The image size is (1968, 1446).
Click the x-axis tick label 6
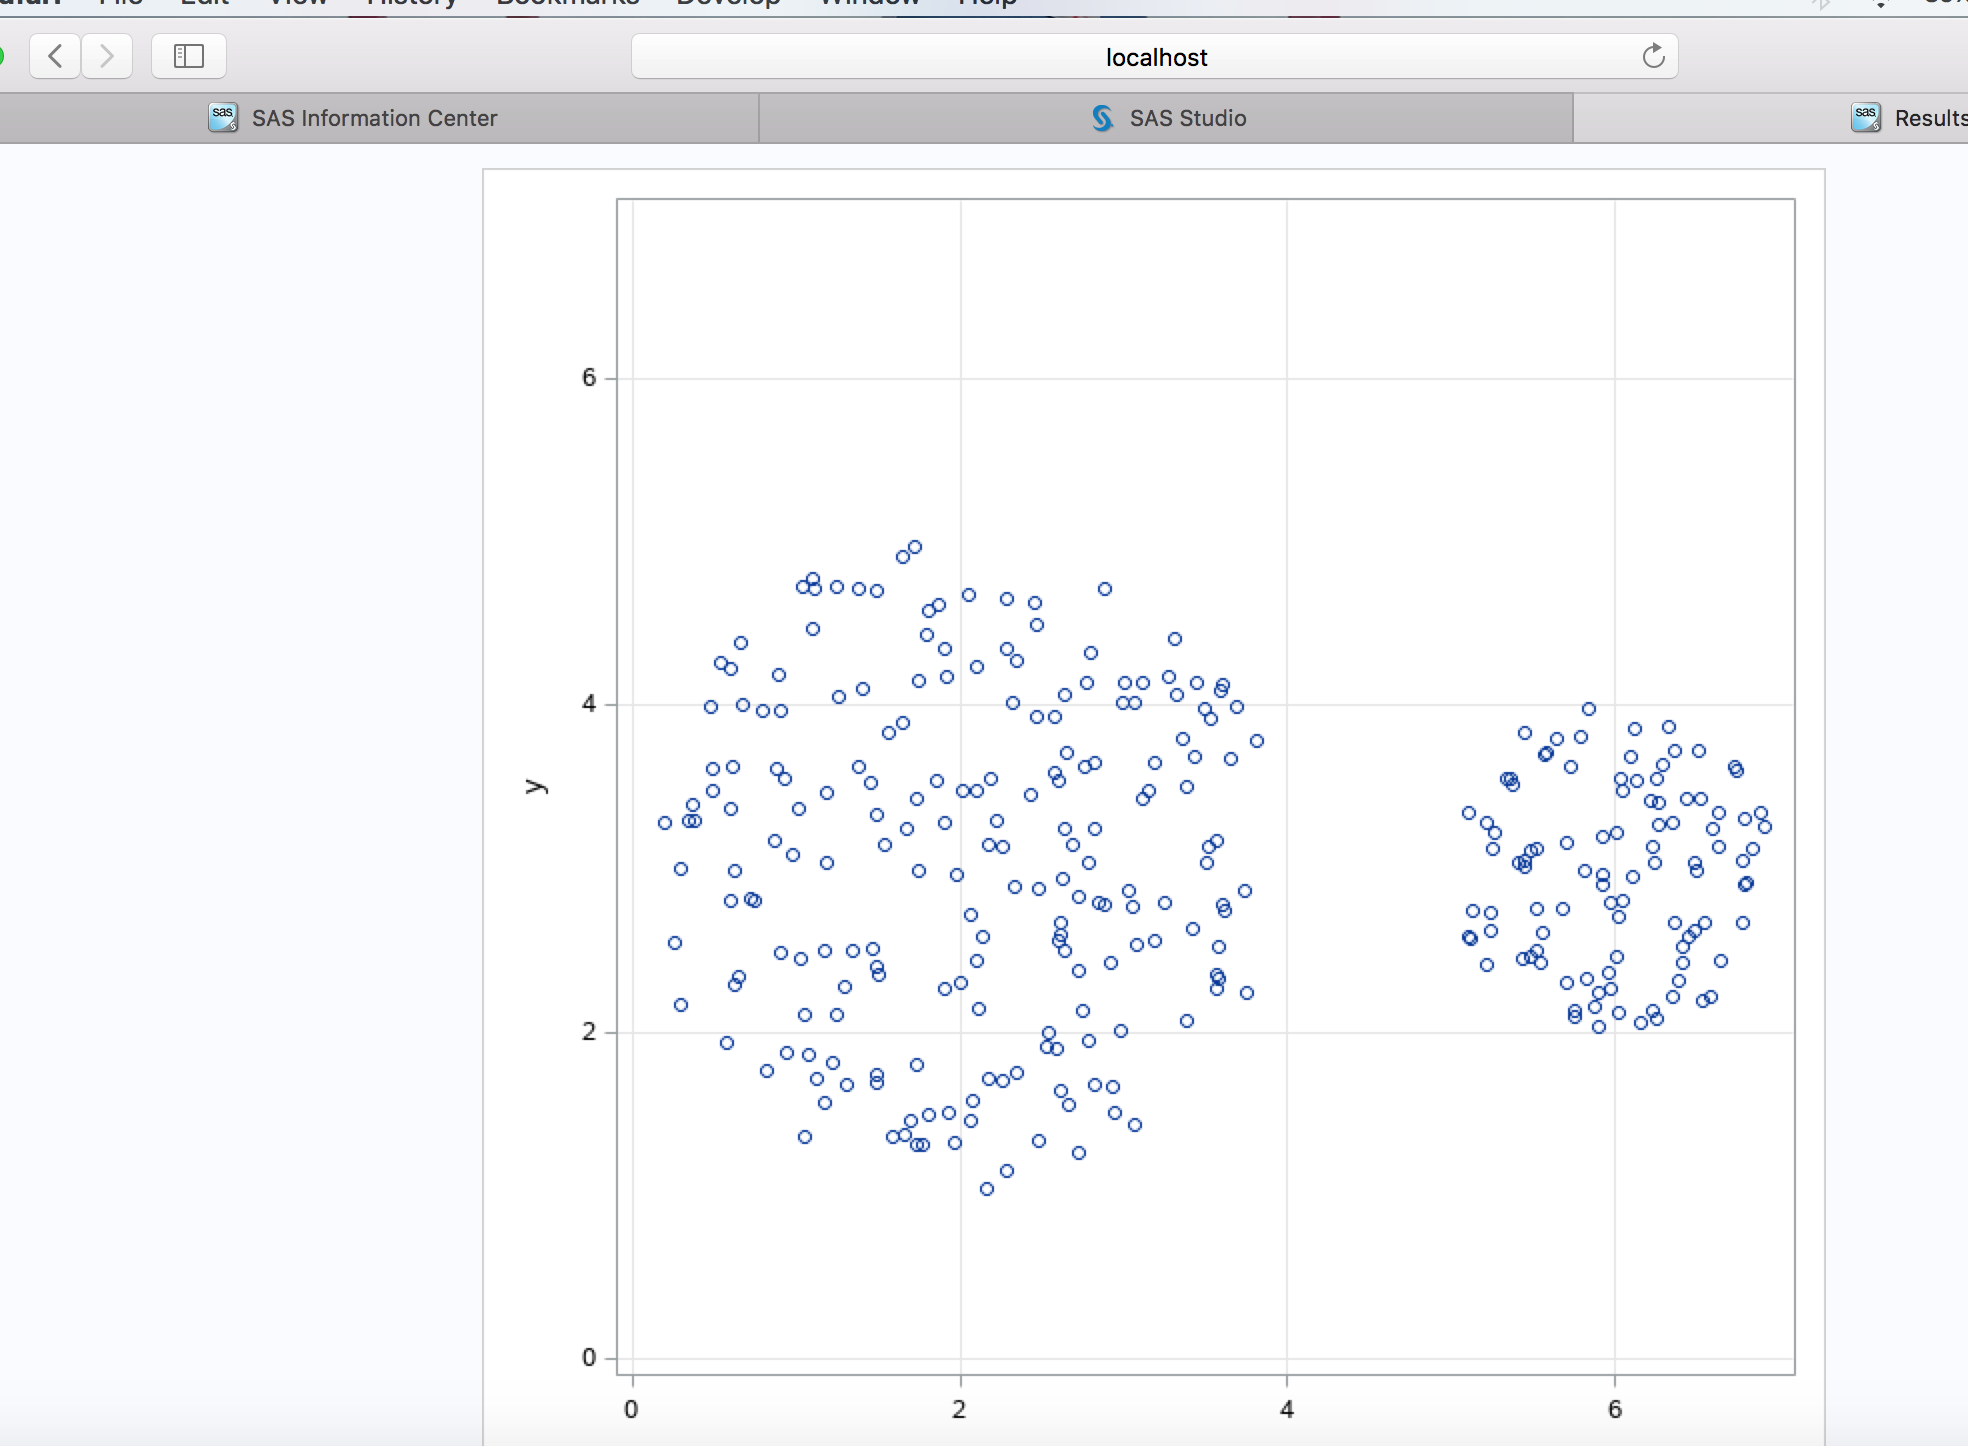click(x=1614, y=1410)
